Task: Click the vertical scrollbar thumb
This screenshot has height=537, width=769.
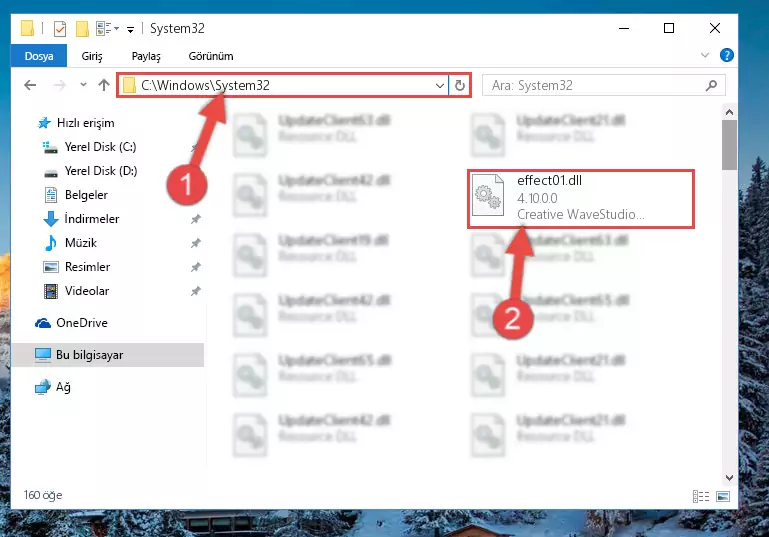Action: pos(729,145)
